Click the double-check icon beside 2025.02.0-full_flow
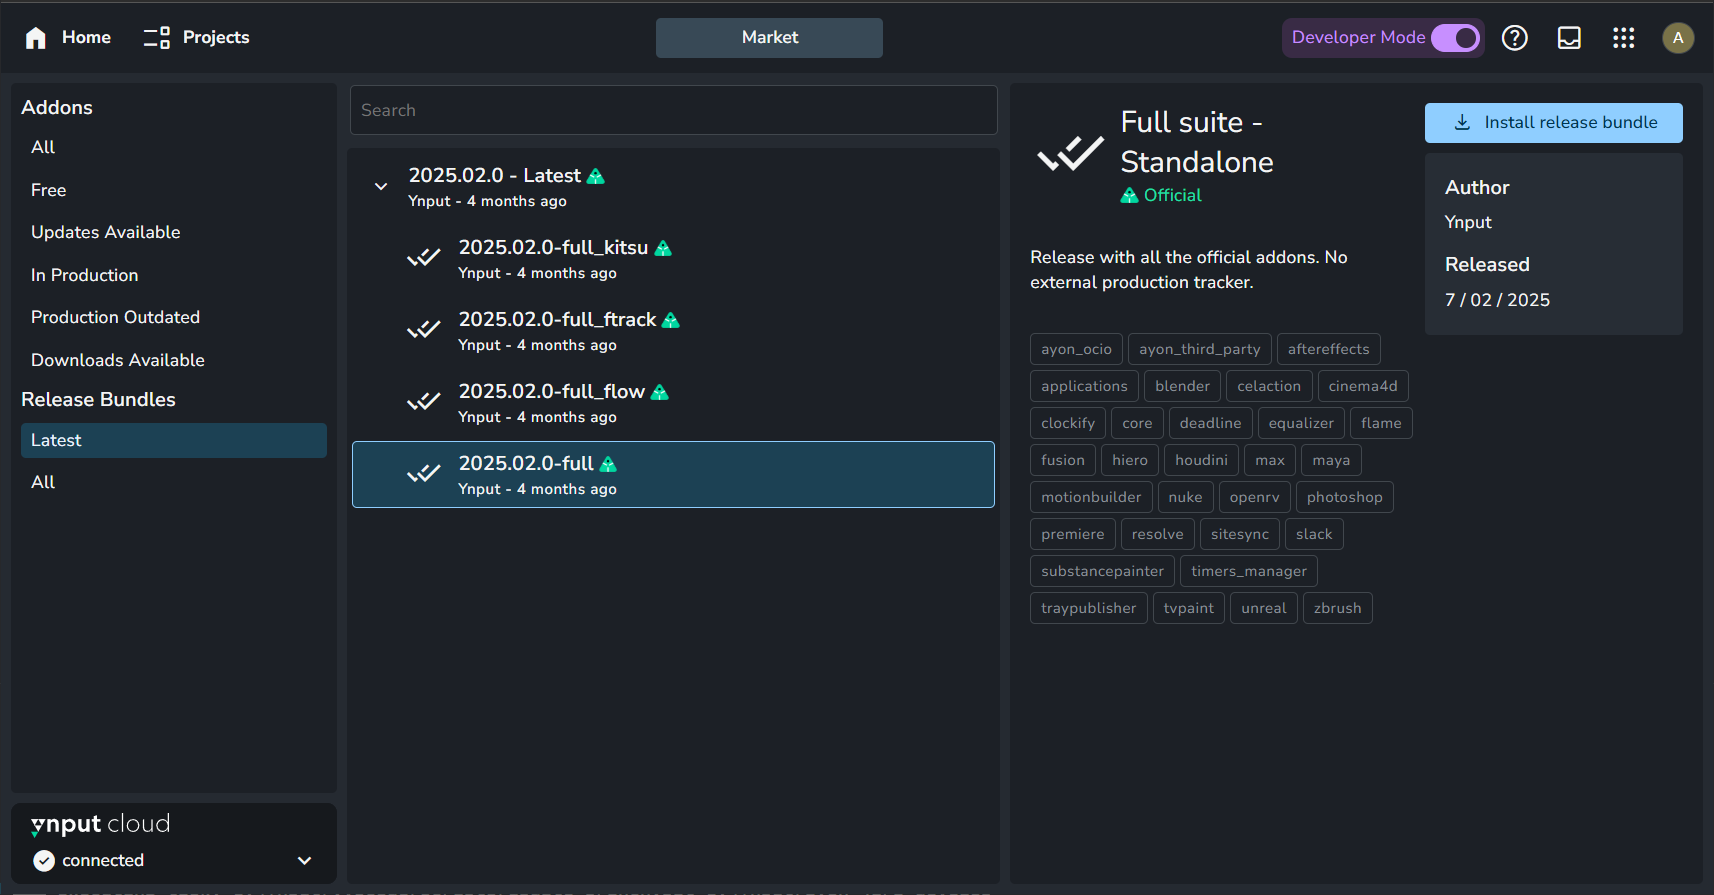The width and height of the screenshot is (1714, 895). 424,402
